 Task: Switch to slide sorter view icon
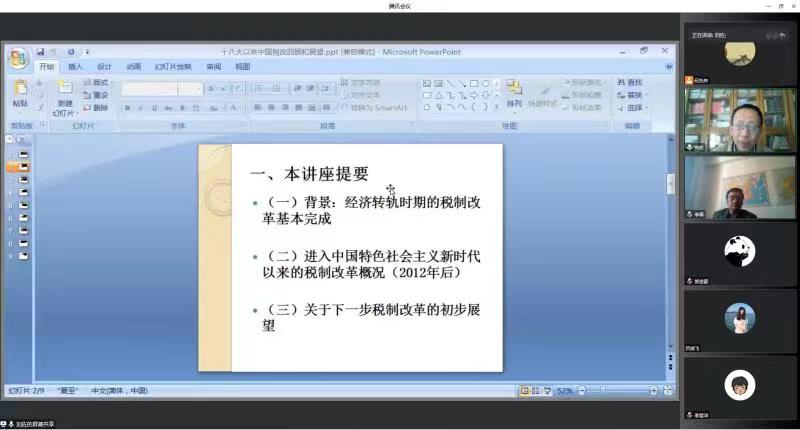click(x=535, y=390)
